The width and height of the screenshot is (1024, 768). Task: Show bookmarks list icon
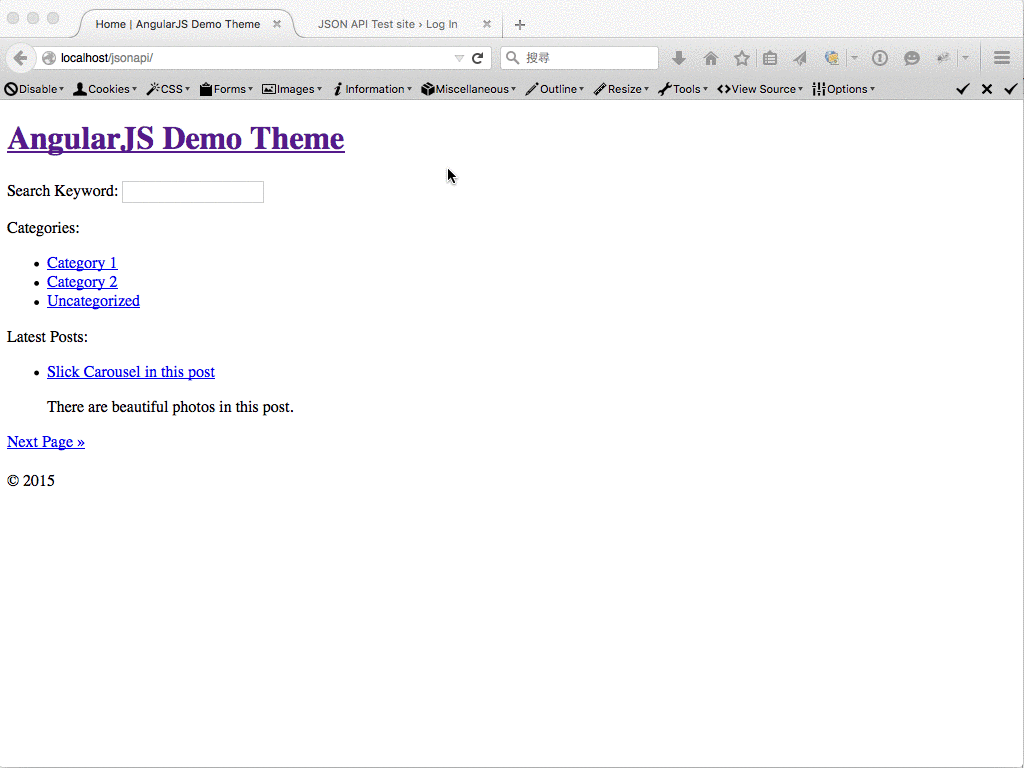tap(770, 58)
